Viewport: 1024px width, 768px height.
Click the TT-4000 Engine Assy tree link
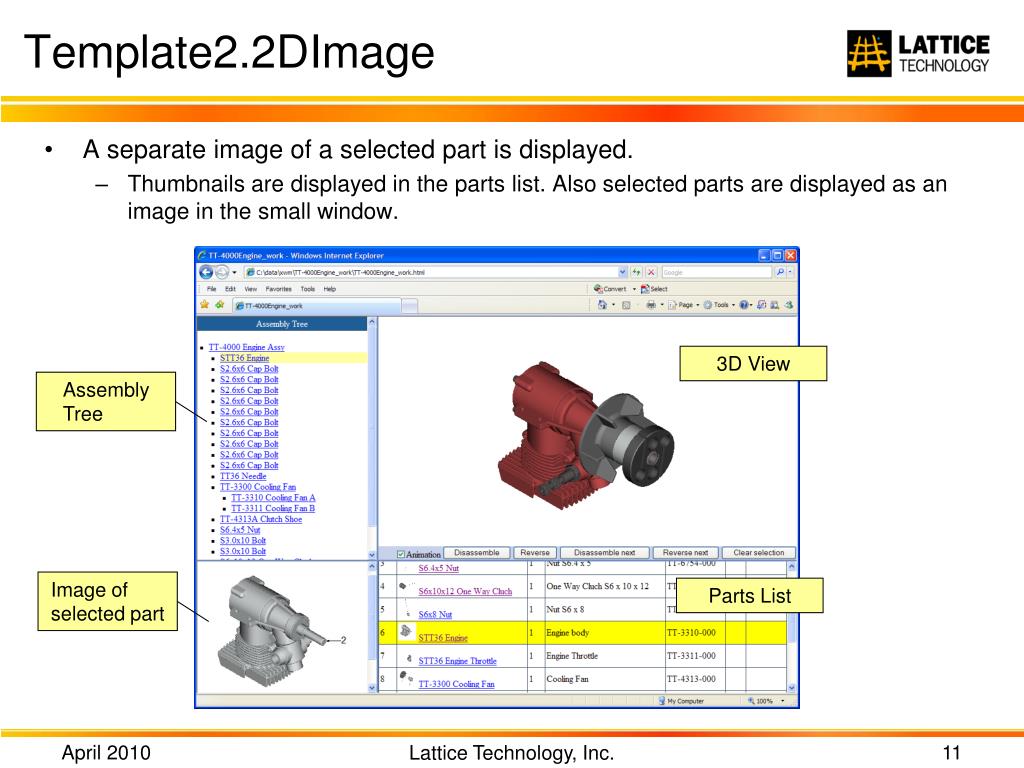246,347
